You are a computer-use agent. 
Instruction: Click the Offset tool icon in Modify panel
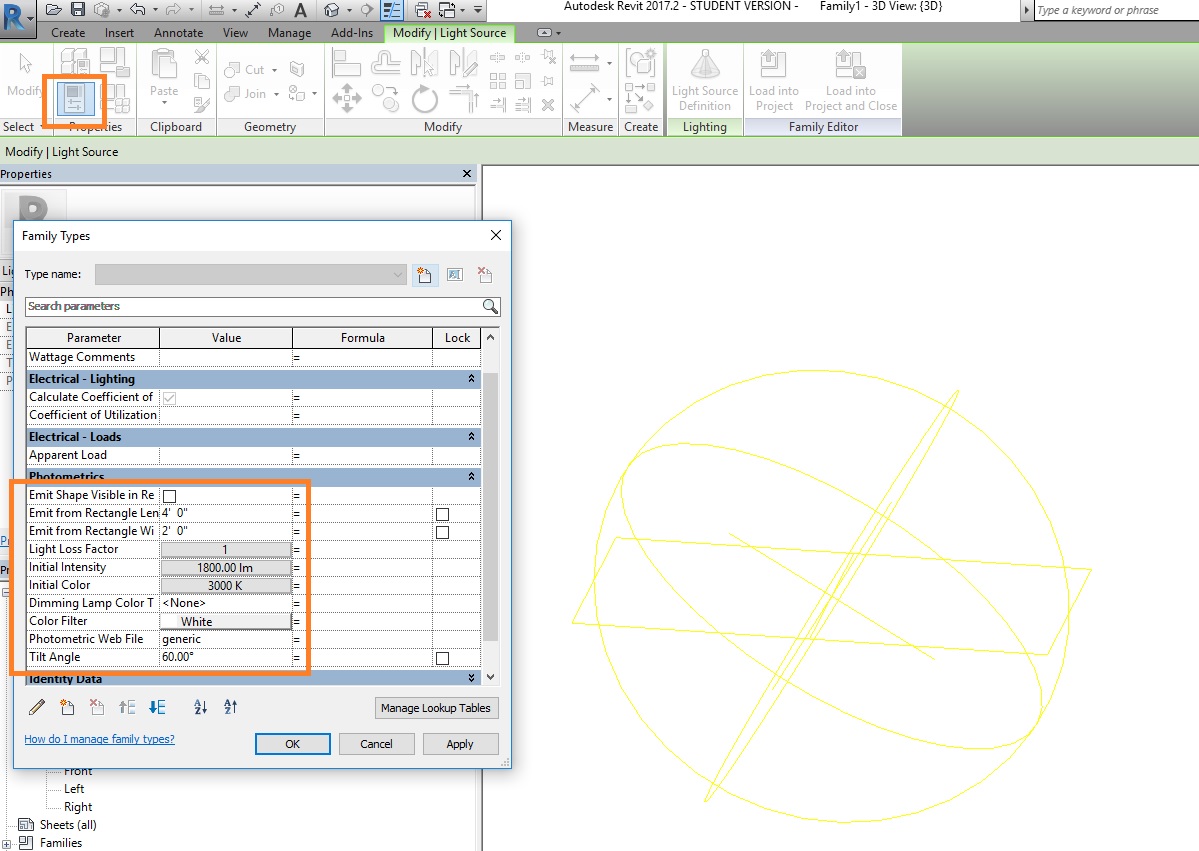[385, 63]
